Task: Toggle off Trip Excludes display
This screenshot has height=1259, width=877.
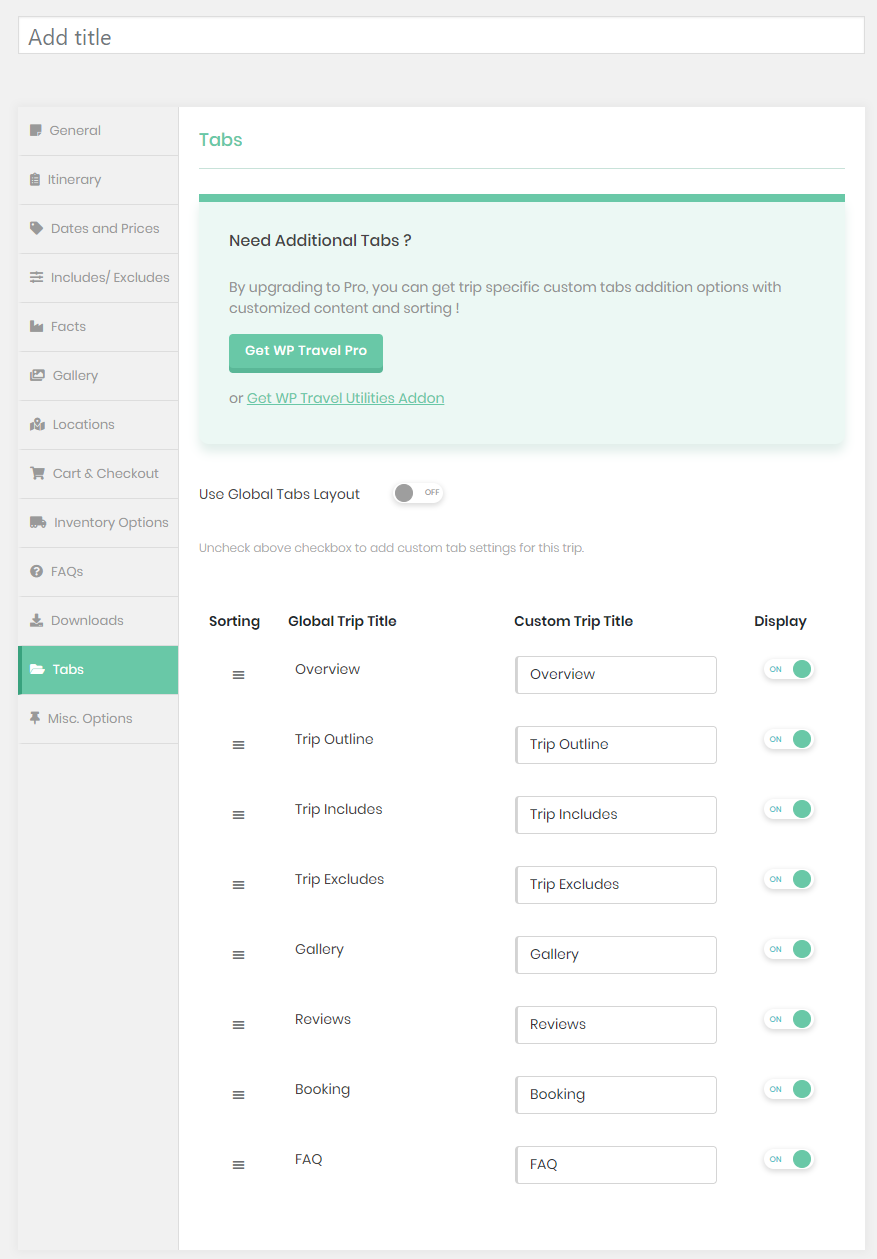Action: coord(789,879)
